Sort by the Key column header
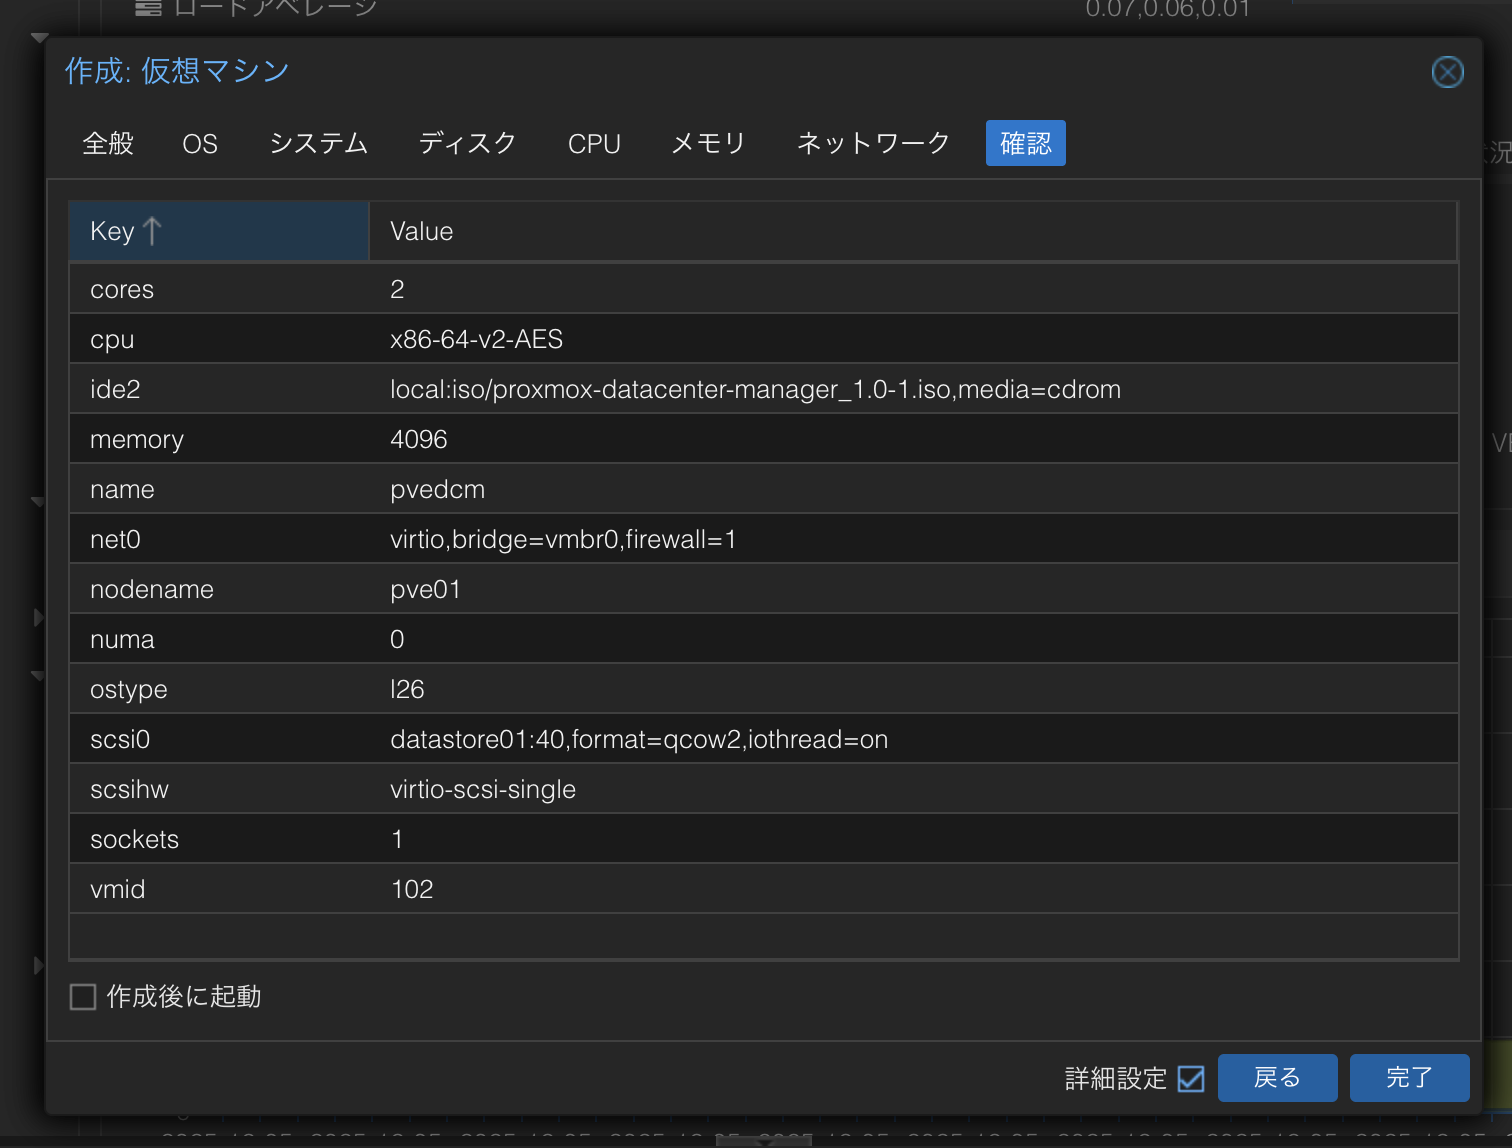 click(218, 231)
